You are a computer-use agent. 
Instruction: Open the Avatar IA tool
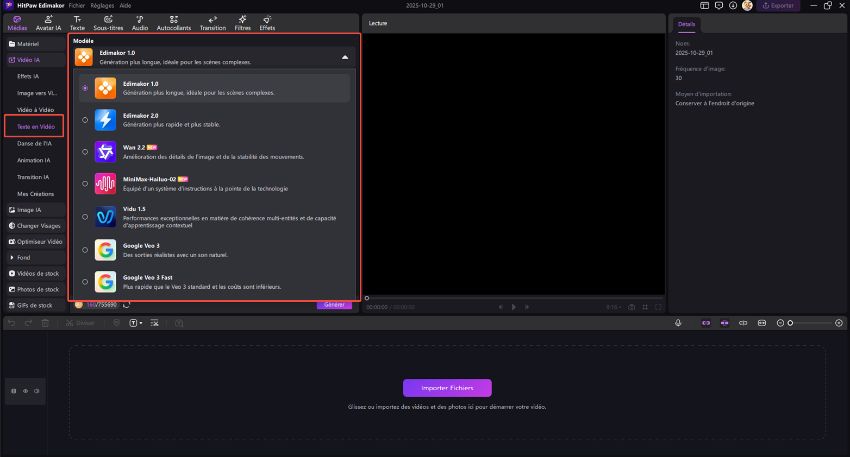click(48, 23)
